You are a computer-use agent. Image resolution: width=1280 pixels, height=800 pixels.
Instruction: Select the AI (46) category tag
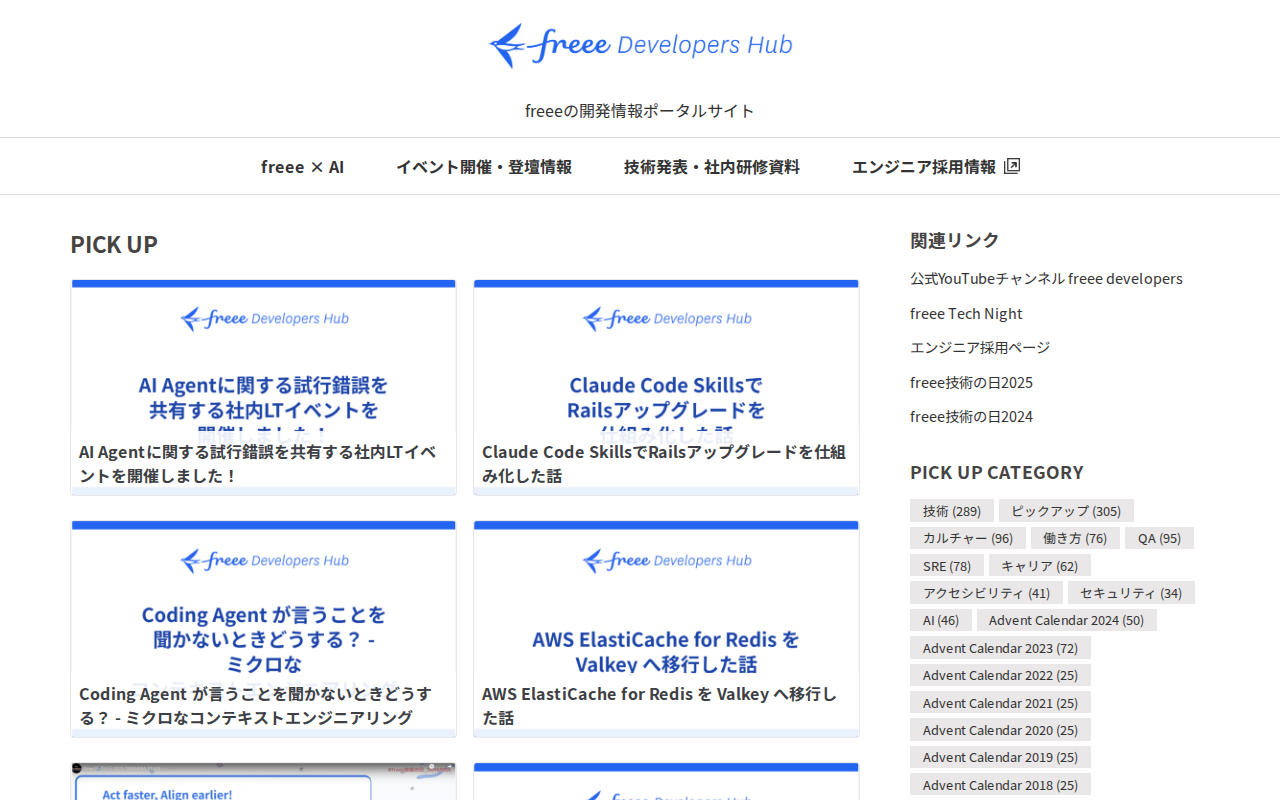point(941,620)
